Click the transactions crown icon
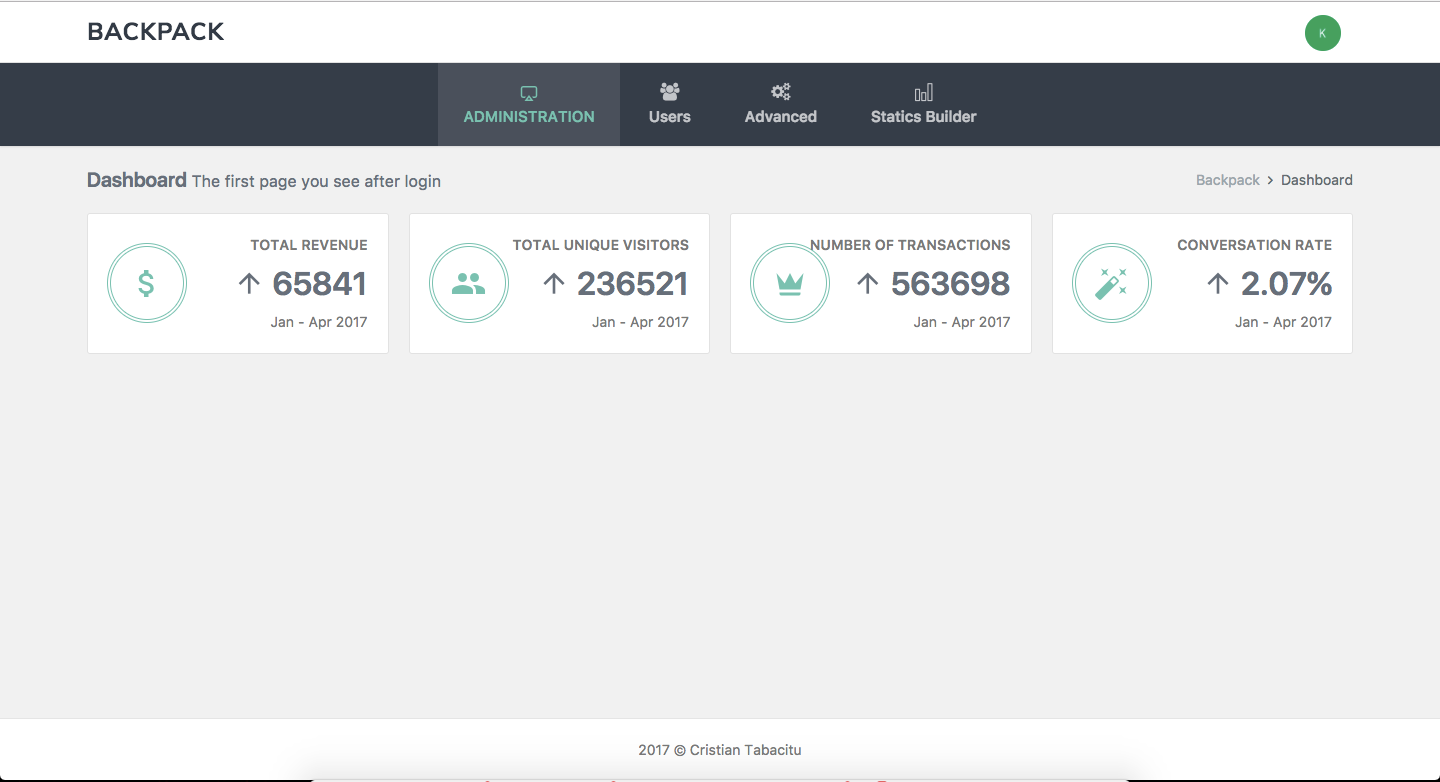This screenshot has width=1440, height=782. (790, 284)
